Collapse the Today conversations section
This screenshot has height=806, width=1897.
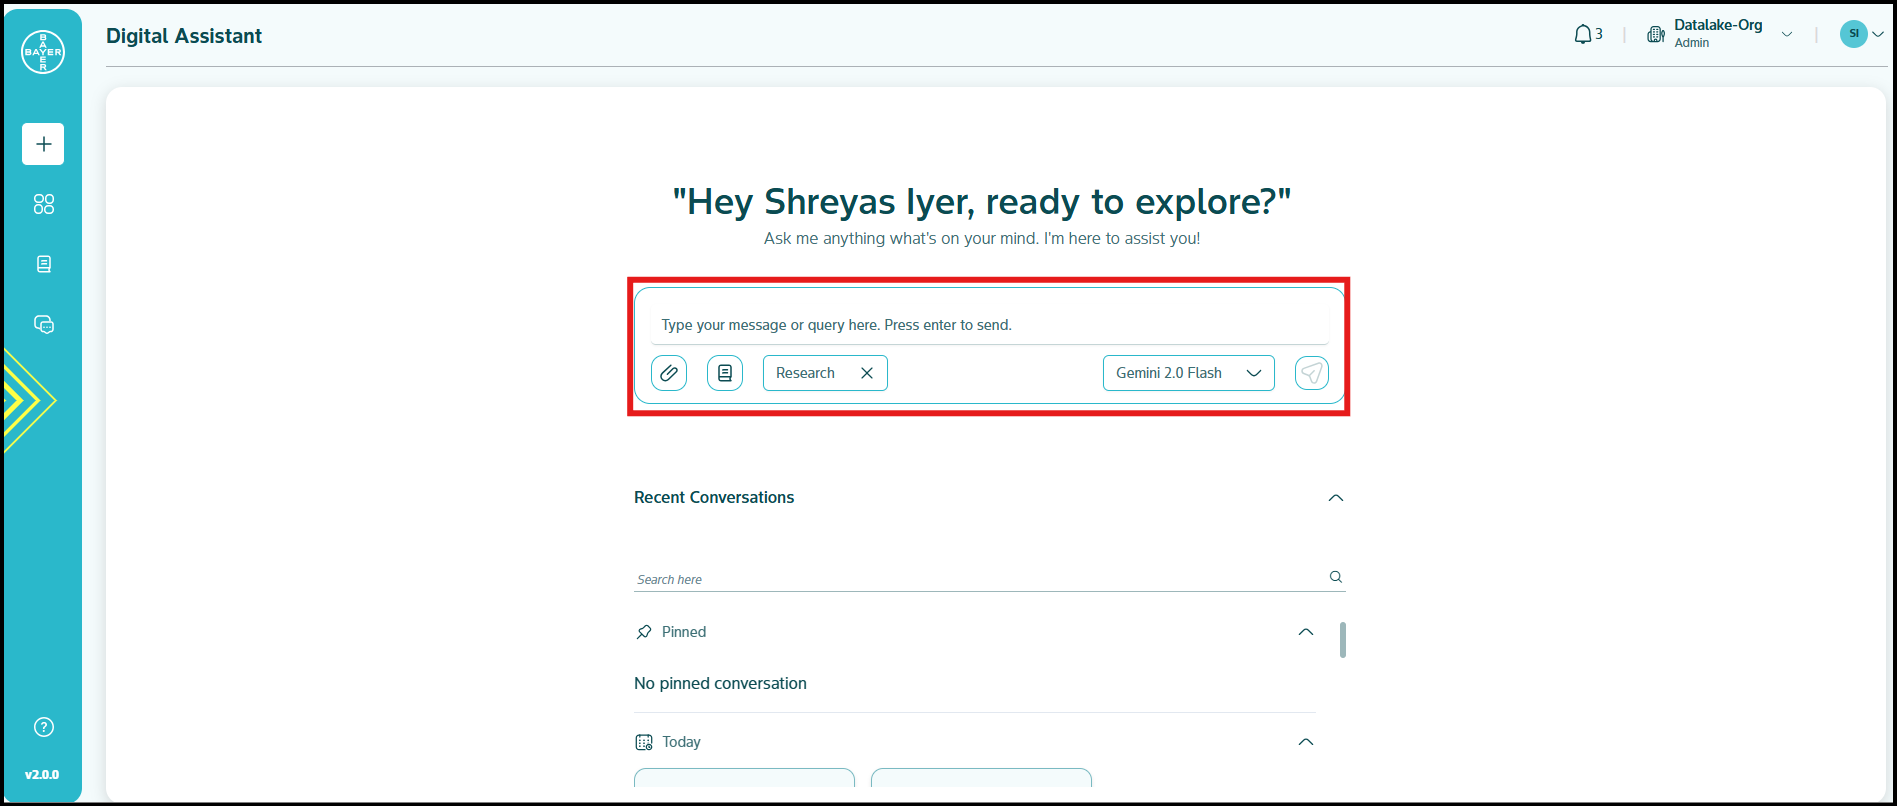coord(1305,742)
